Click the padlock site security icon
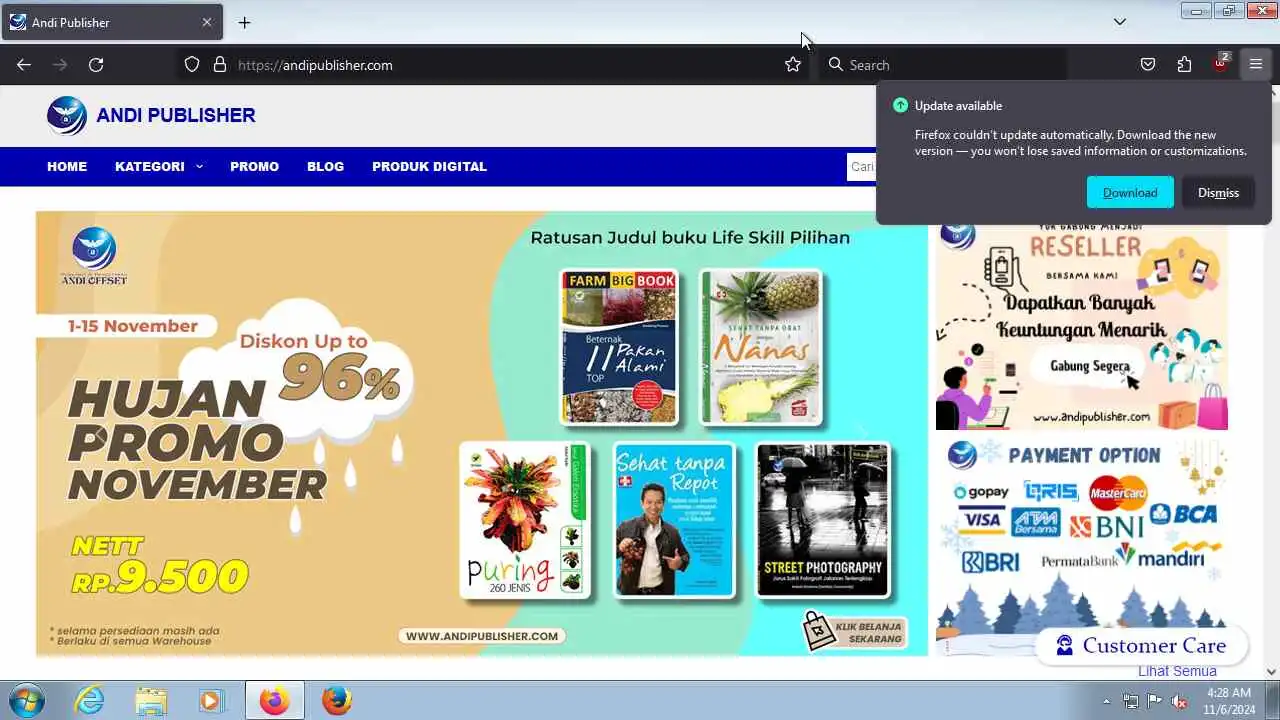The width and height of the screenshot is (1280, 720). (220, 65)
